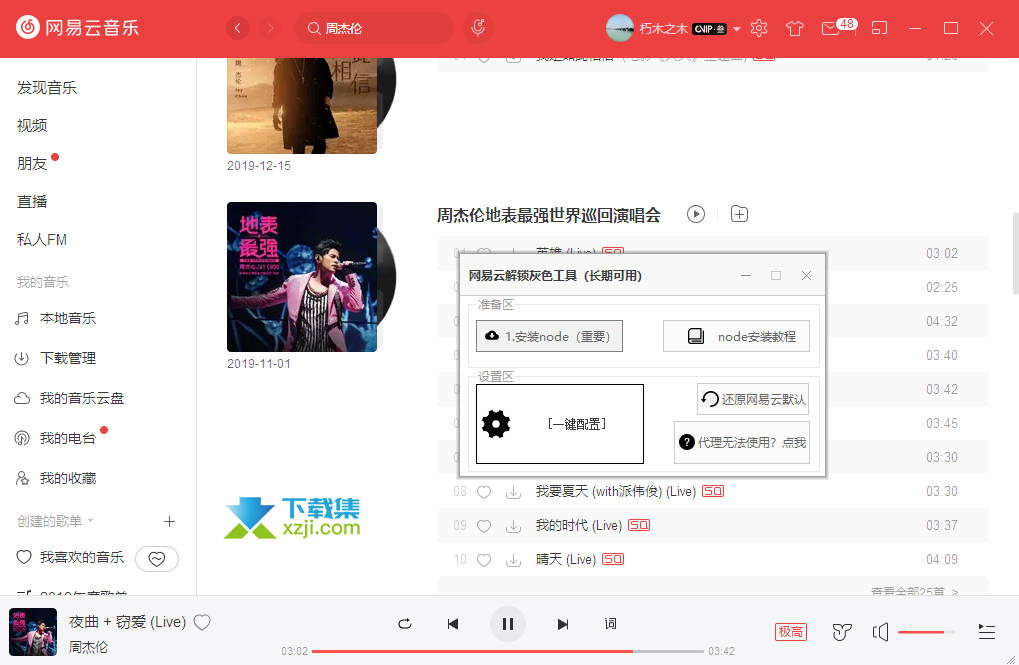Mute the volume speaker icon
This screenshot has height=665, width=1019.
pyautogui.click(x=881, y=632)
